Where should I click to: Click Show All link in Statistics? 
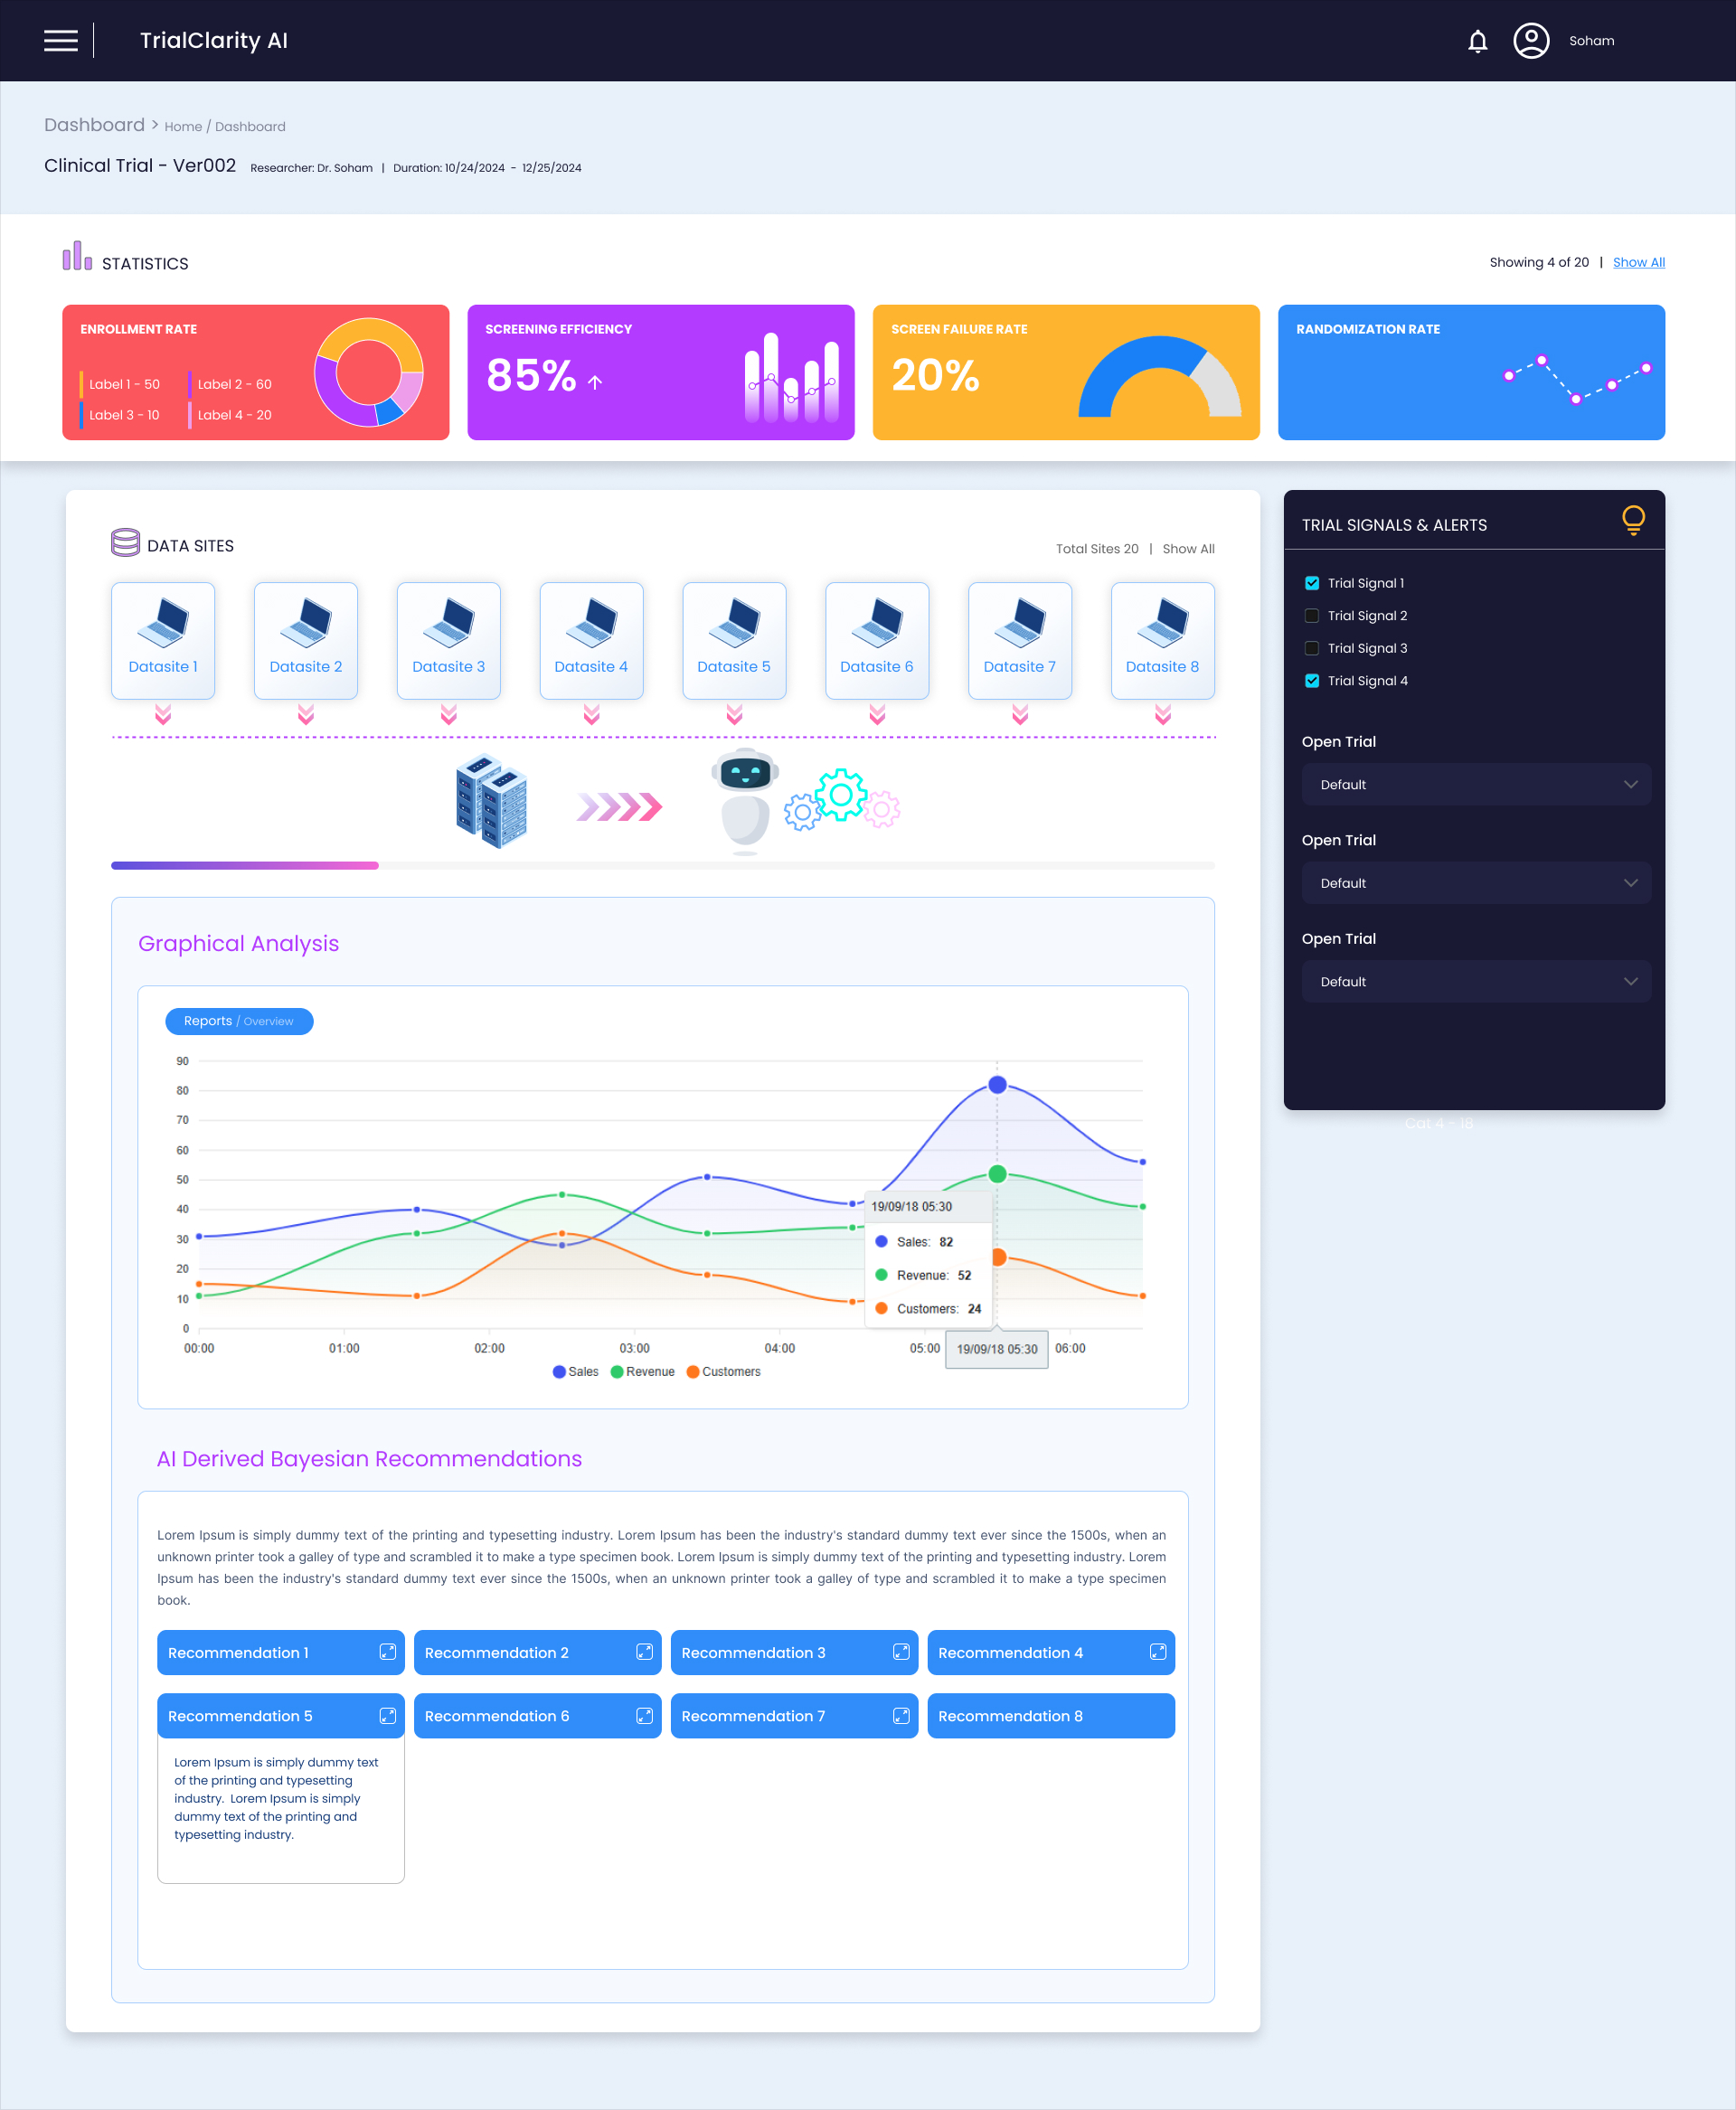click(x=1638, y=262)
